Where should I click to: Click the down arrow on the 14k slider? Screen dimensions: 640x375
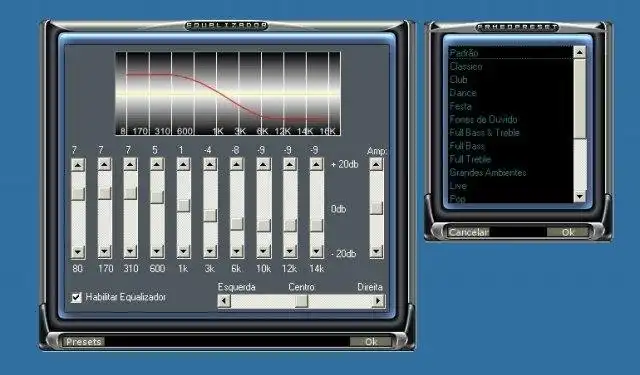(316, 251)
